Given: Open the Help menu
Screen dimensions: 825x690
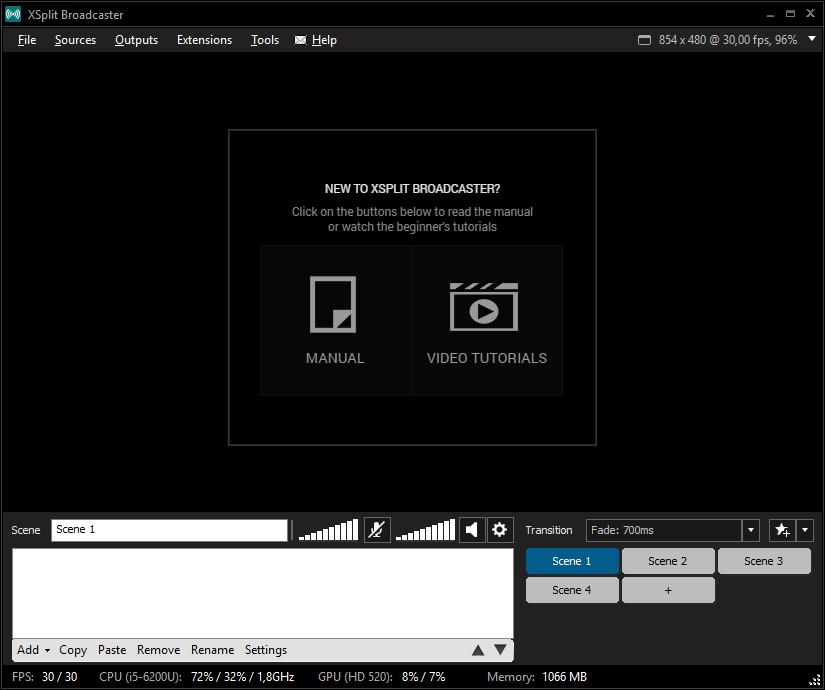Looking at the screenshot, I should coord(324,40).
